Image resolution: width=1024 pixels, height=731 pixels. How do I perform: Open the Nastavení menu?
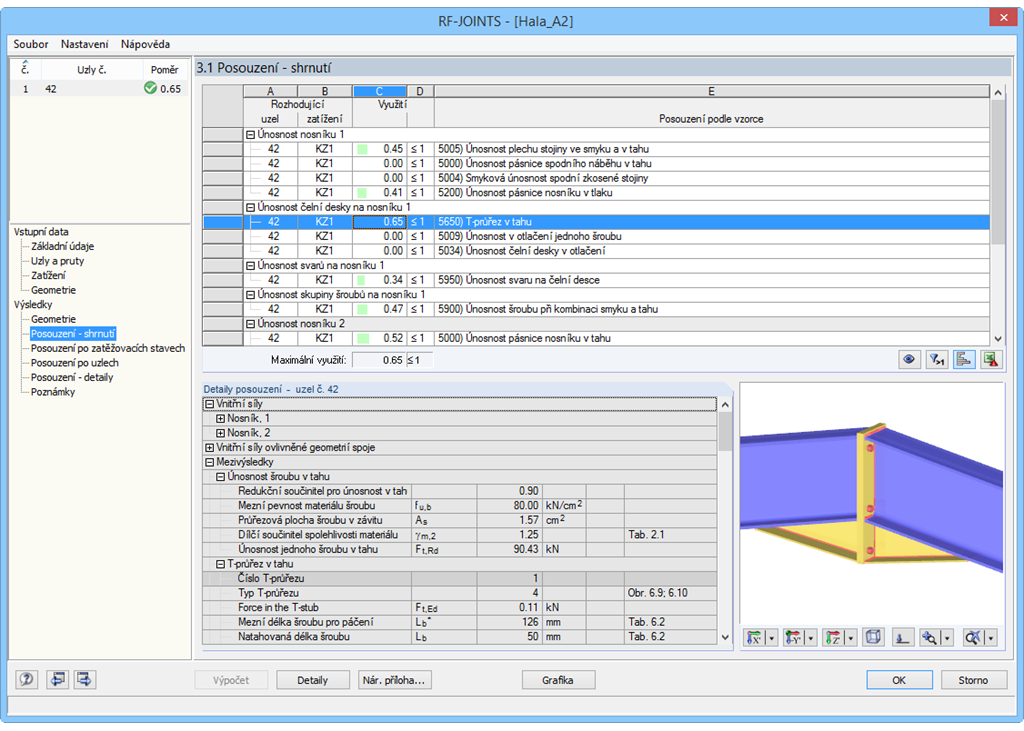coord(85,44)
